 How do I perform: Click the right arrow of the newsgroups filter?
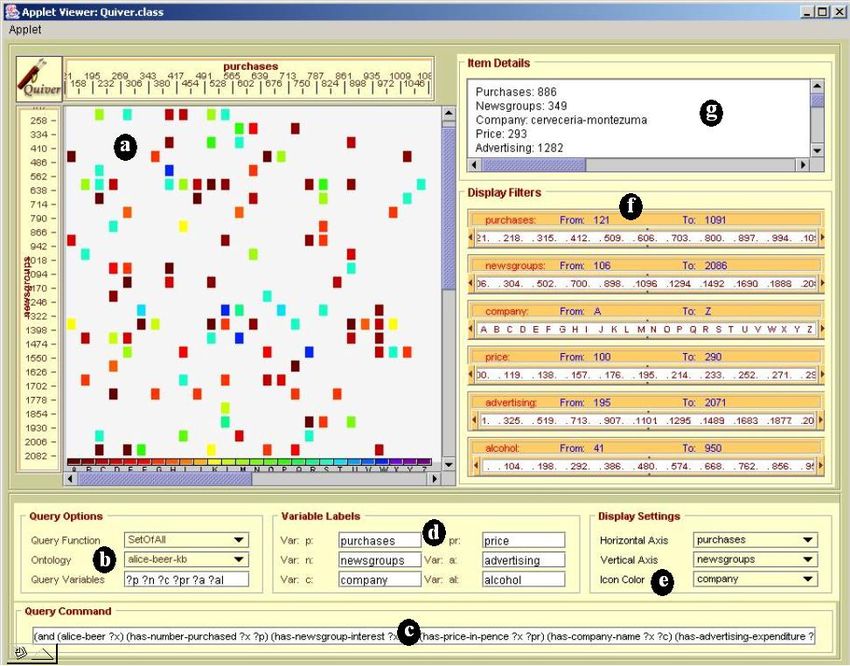coord(822,283)
